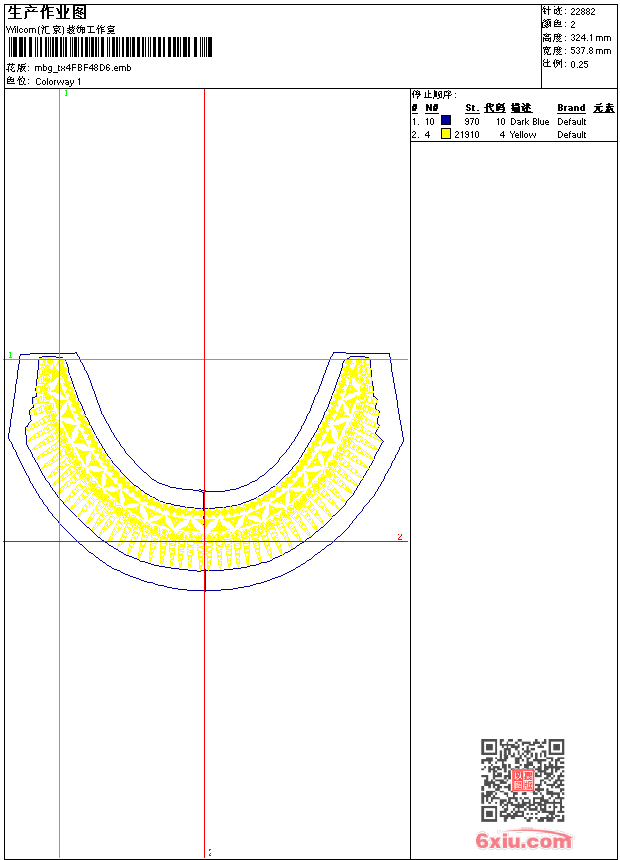Screen dimensions: 620x860
Task: Click the Brand column header
Action: tap(571, 108)
